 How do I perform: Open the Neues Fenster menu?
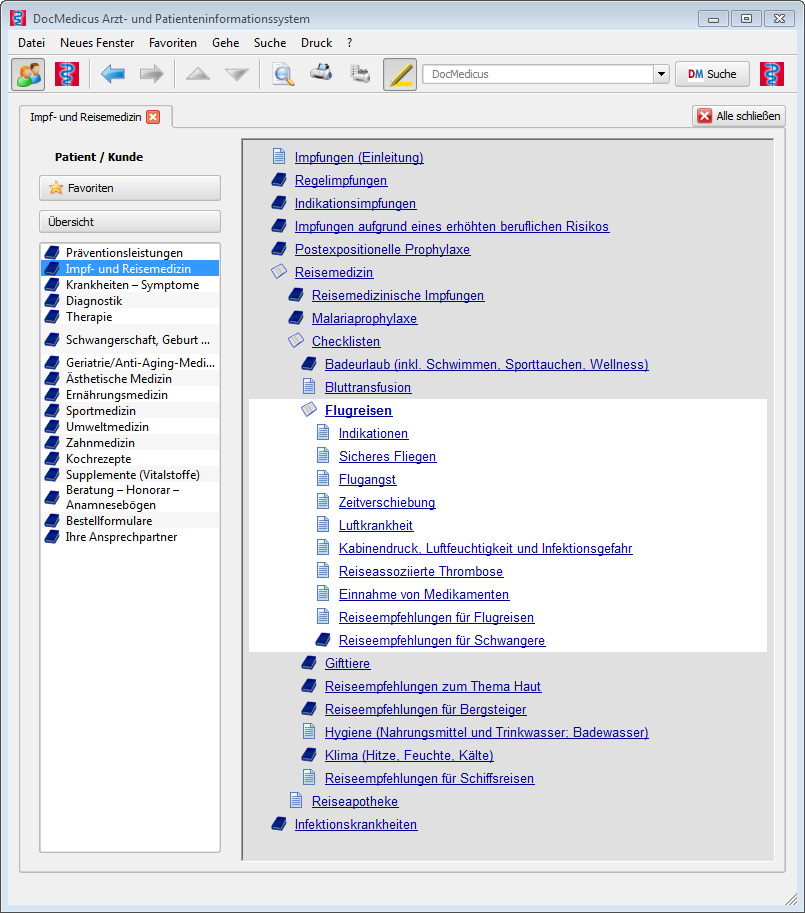[97, 43]
